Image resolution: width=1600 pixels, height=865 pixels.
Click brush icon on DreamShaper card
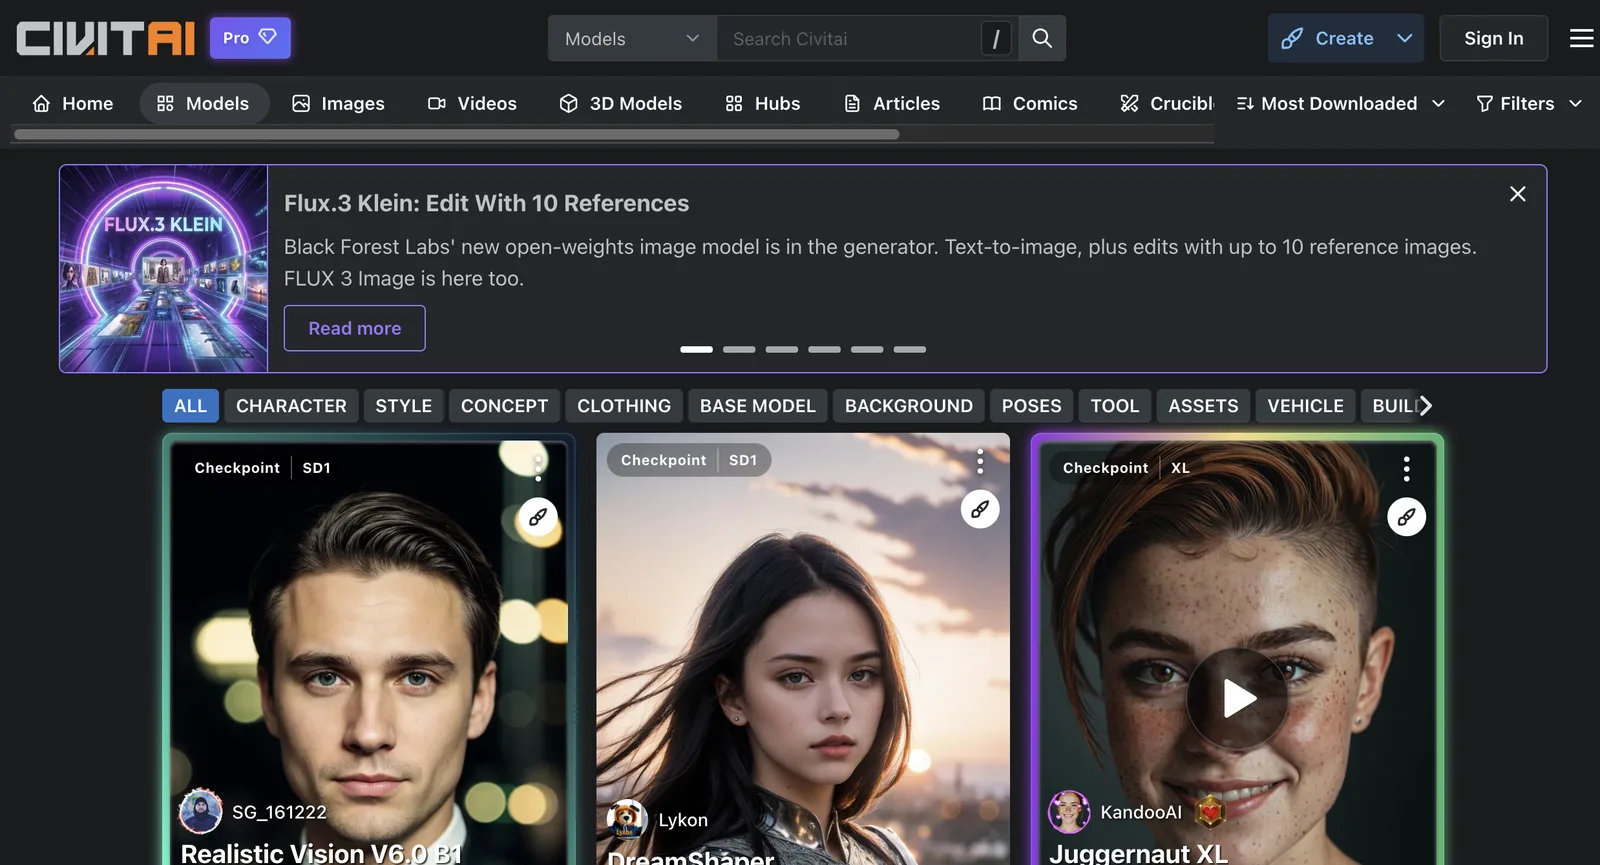click(x=980, y=509)
